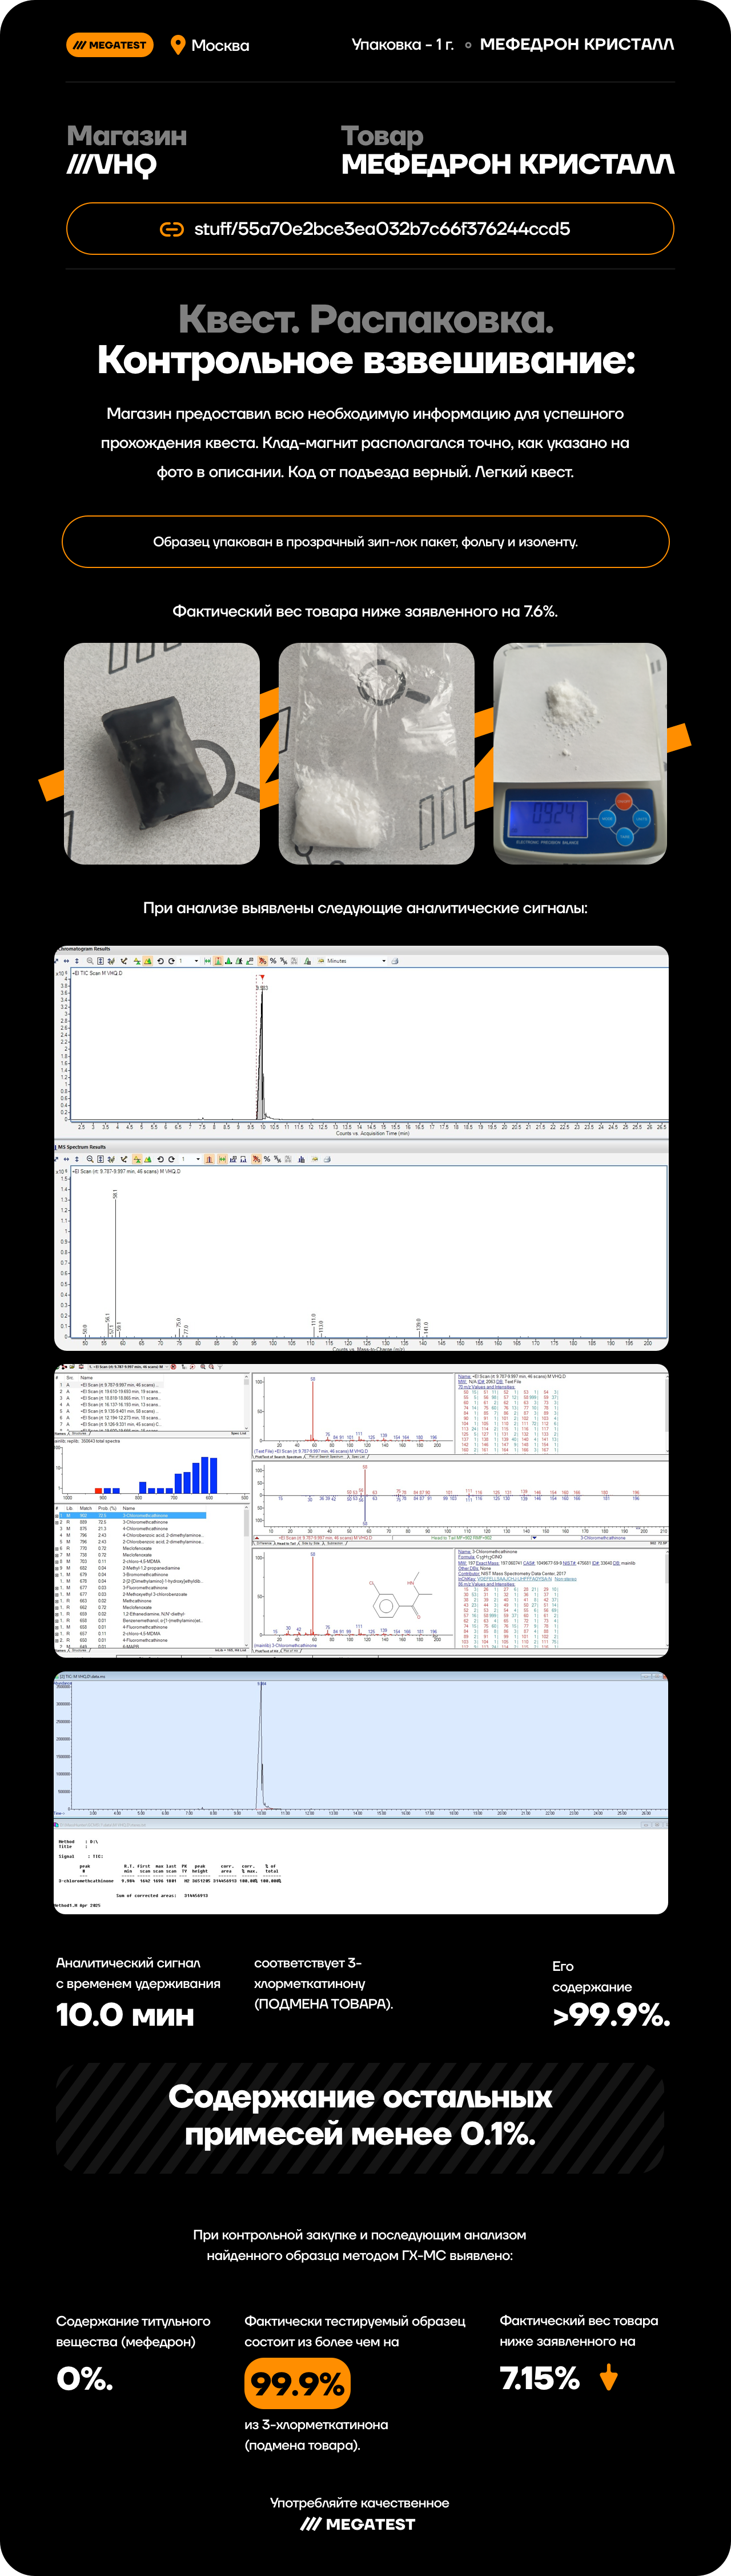Viewport: 731px width, 2576px height.
Task: Select the zoom magnifier in Chromatogram Results toolbar
Action: pyautogui.click(x=90, y=961)
